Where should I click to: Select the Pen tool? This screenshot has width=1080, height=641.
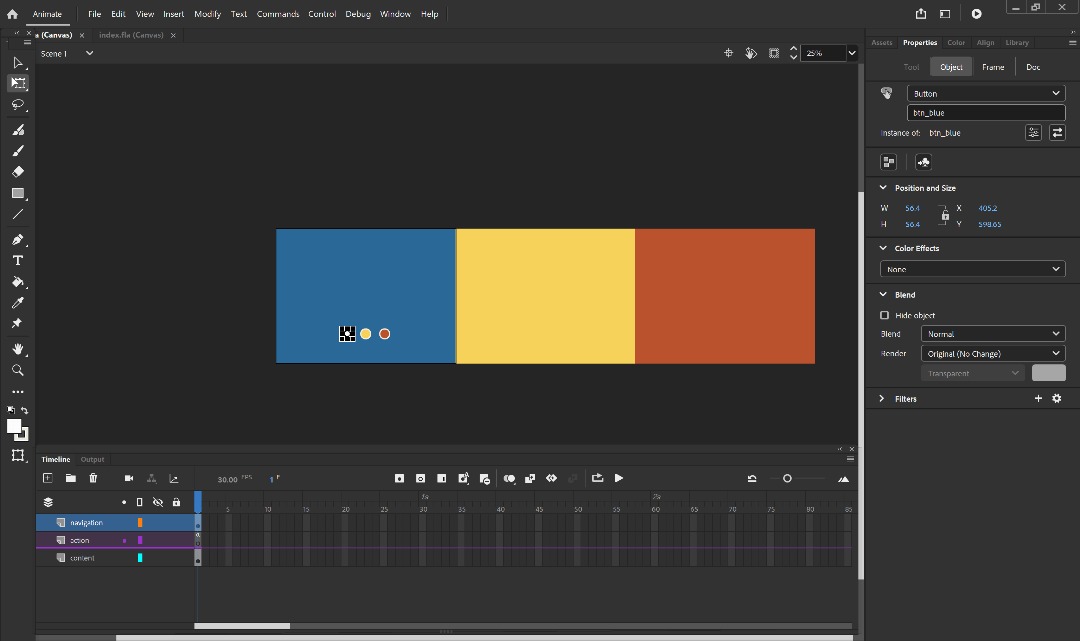click(x=18, y=240)
